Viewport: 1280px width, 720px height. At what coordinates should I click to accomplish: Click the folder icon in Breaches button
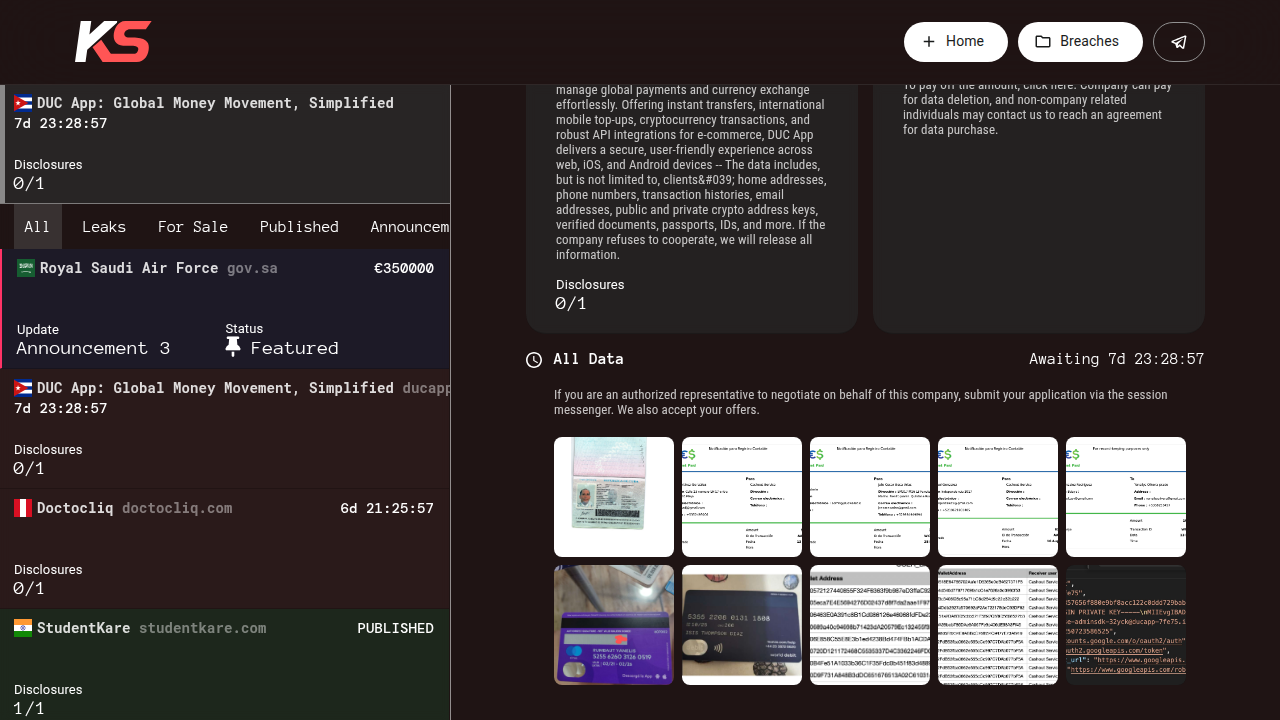tap(1043, 42)
